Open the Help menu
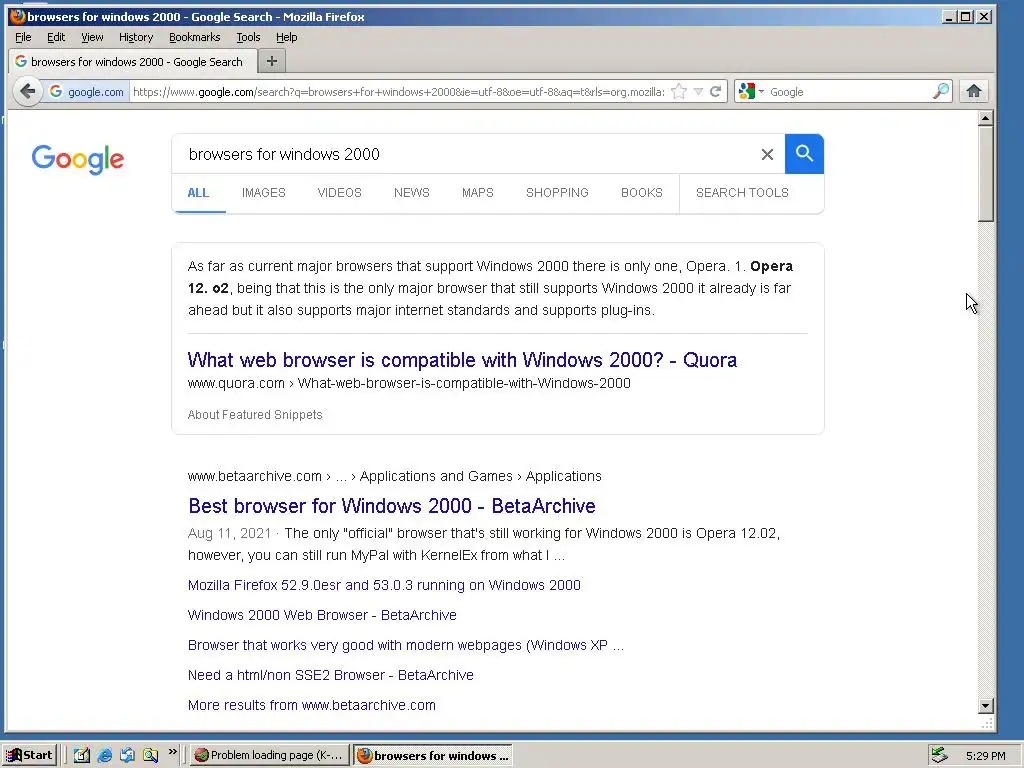This screenshot has height=768, width=1024. (287, 37)
